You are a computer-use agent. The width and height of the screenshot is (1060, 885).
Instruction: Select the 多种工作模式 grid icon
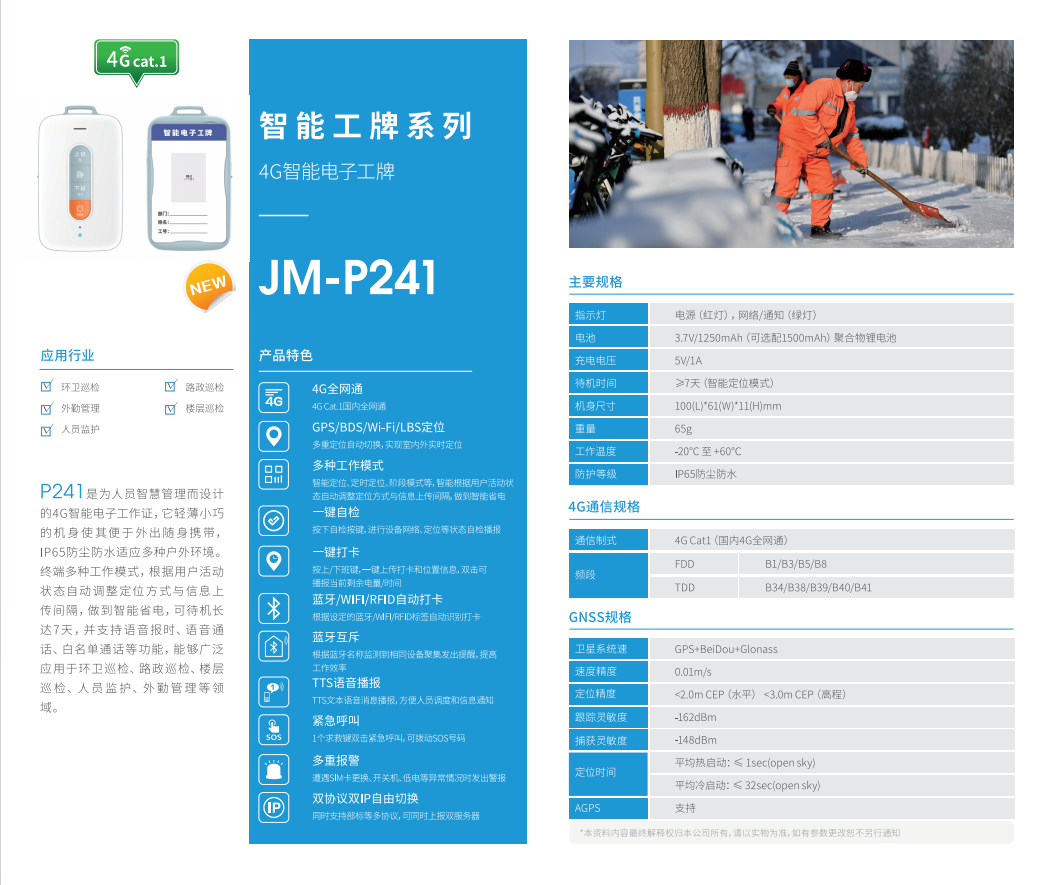[x=274, y=474]
